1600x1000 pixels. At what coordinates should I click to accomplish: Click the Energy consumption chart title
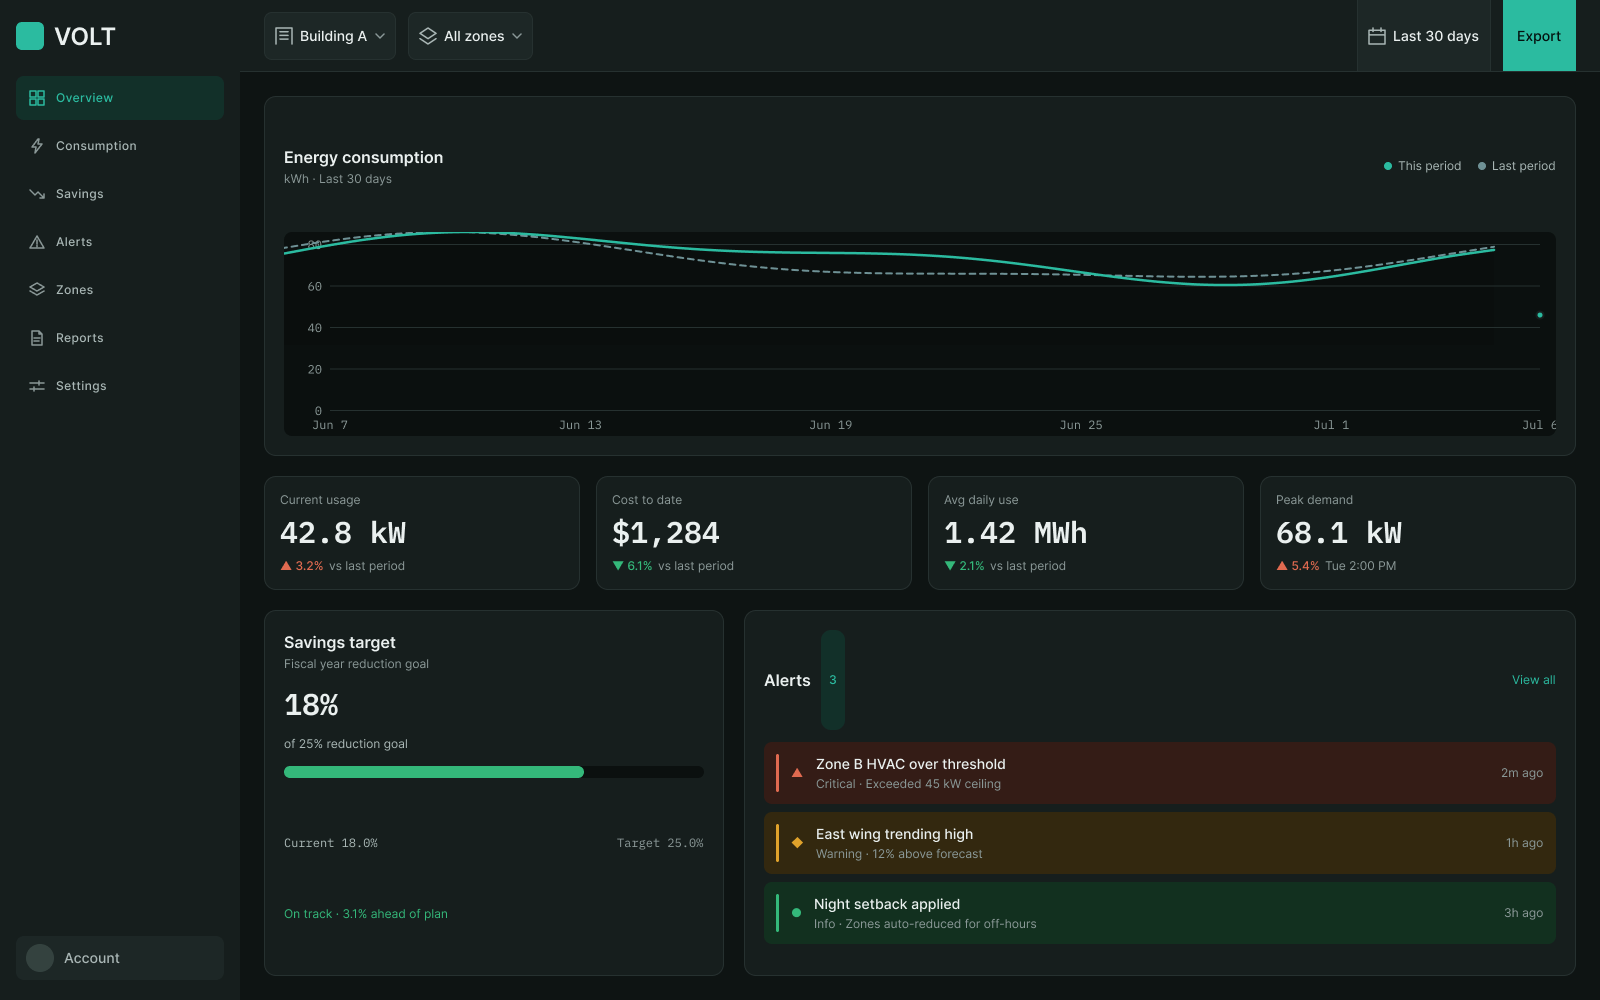(364, 157)
